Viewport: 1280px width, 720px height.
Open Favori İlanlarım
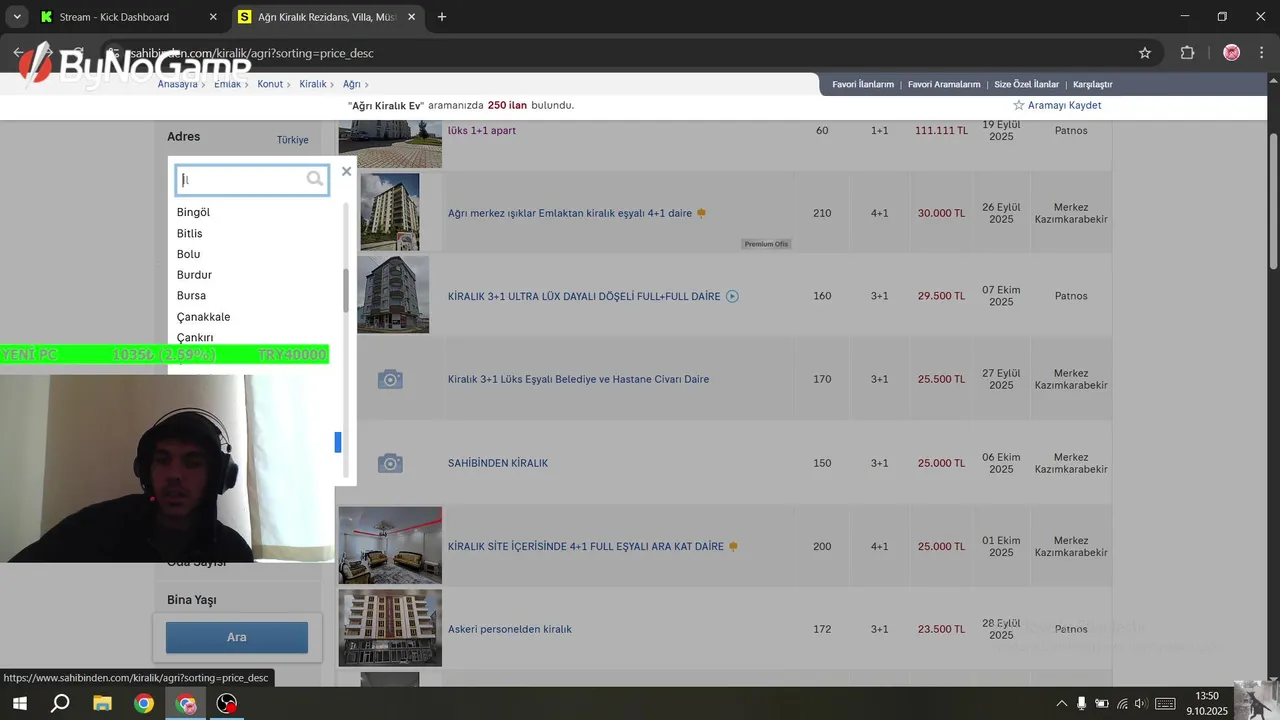[863, 85]
